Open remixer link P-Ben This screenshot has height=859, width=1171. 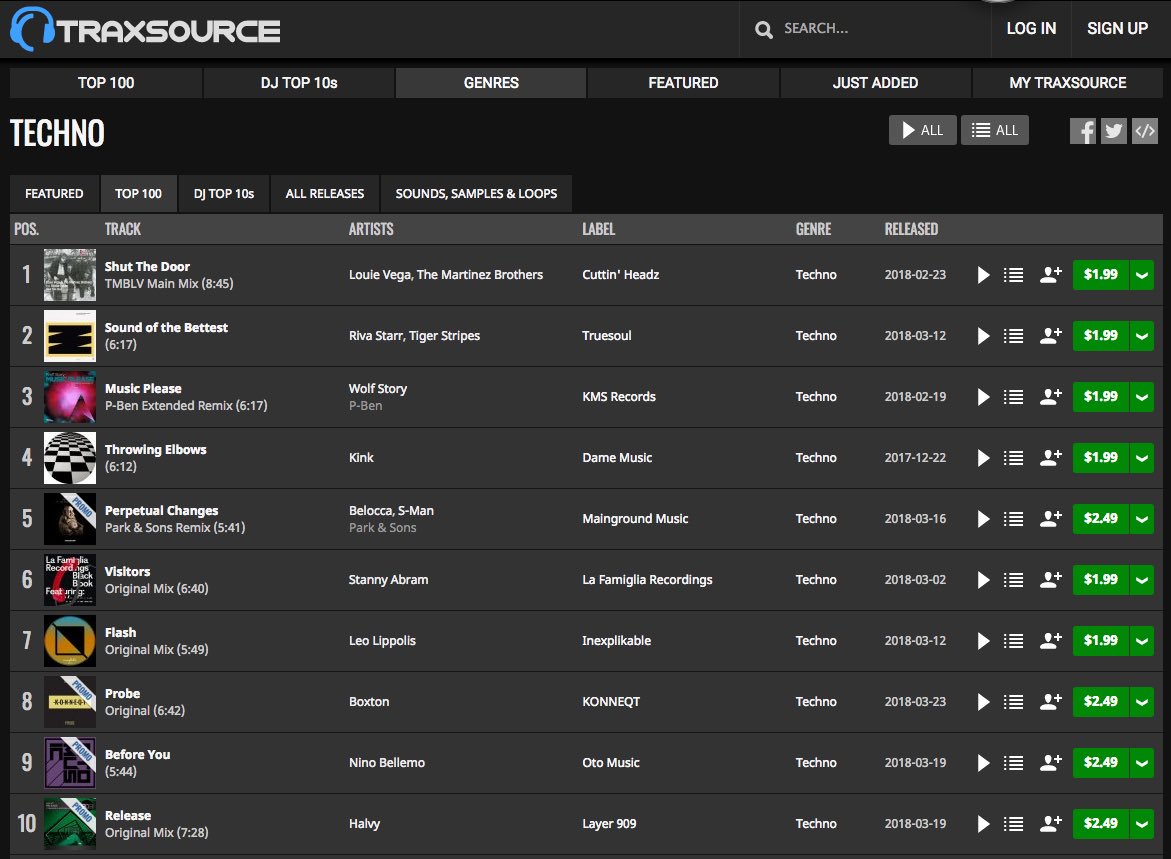[365, 406]
